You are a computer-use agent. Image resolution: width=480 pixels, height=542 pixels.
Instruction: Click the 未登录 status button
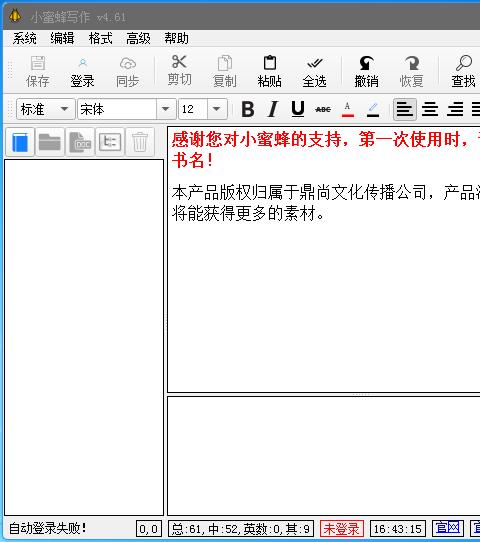pyautogui.click(x=342, y=529)
